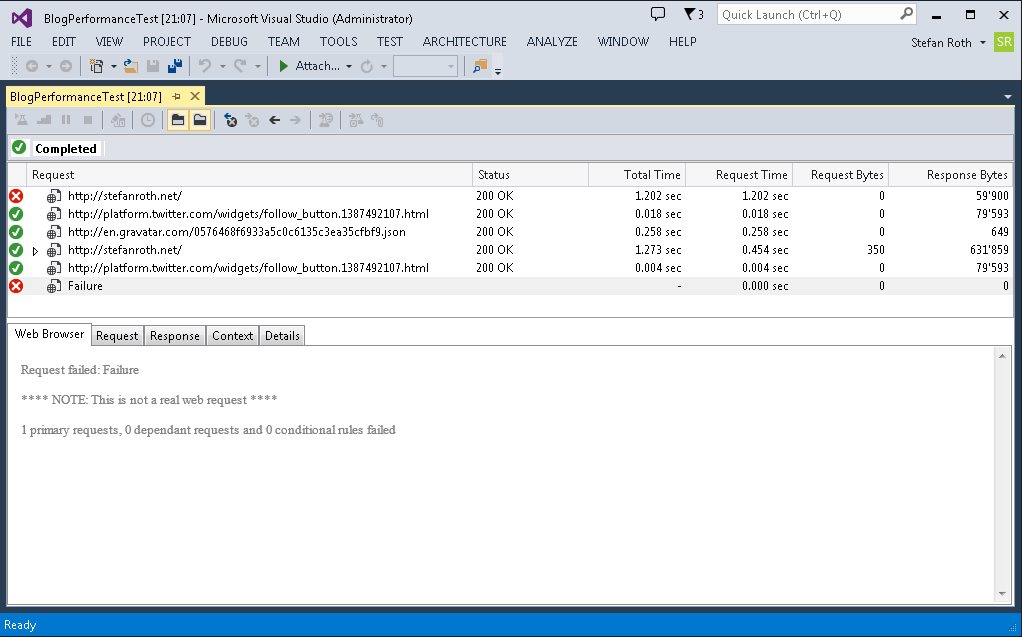Screen dimensions: 1022x637
Task: Click the red error icon on Failure row
Action: point(16,286)
